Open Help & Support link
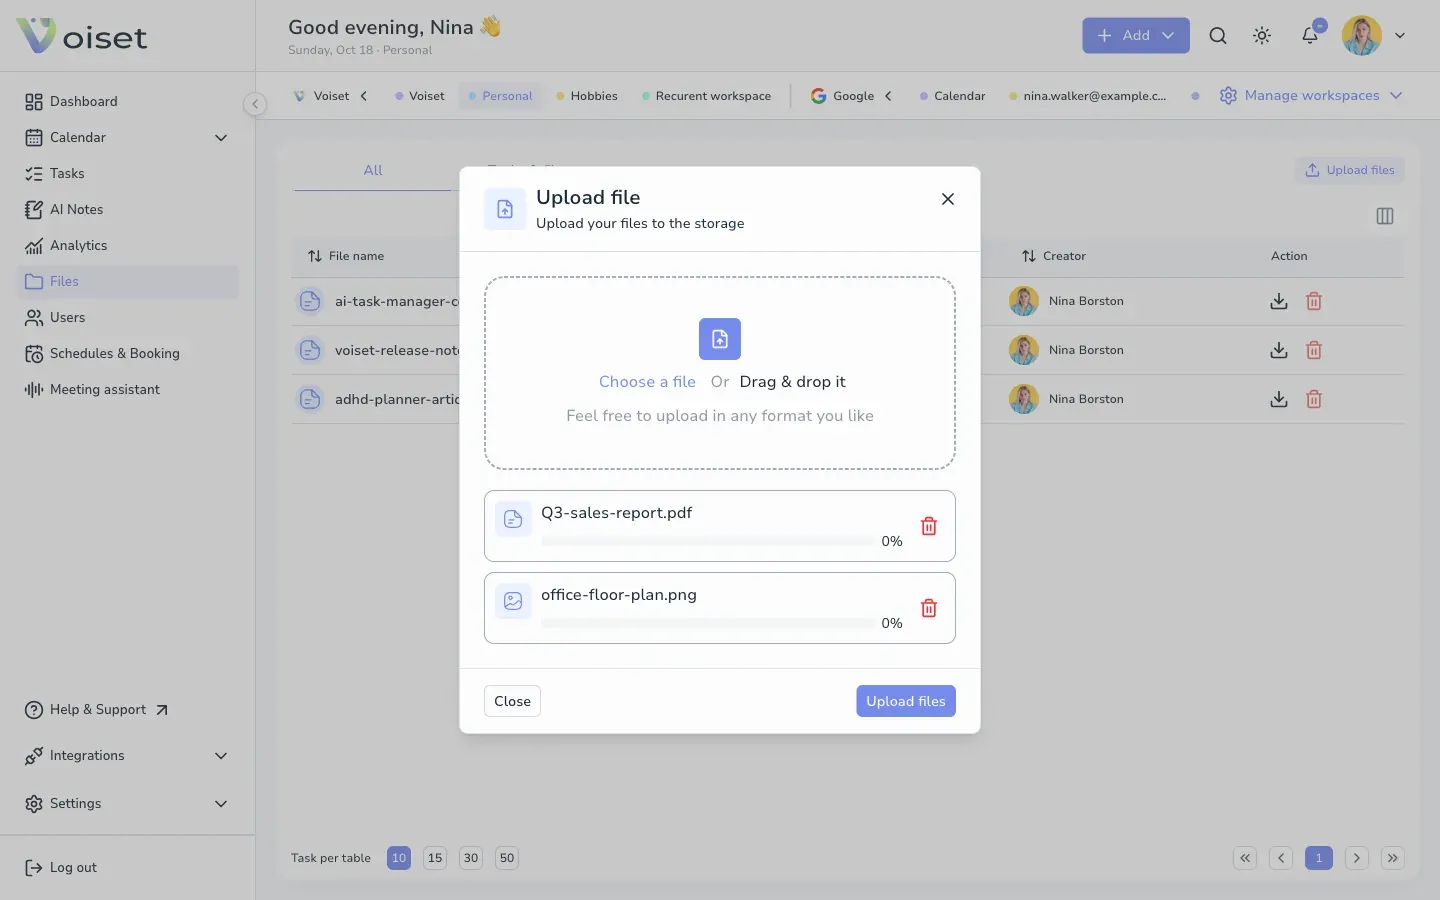Viewport: 1440px width, 900px height. click(96, 709)
